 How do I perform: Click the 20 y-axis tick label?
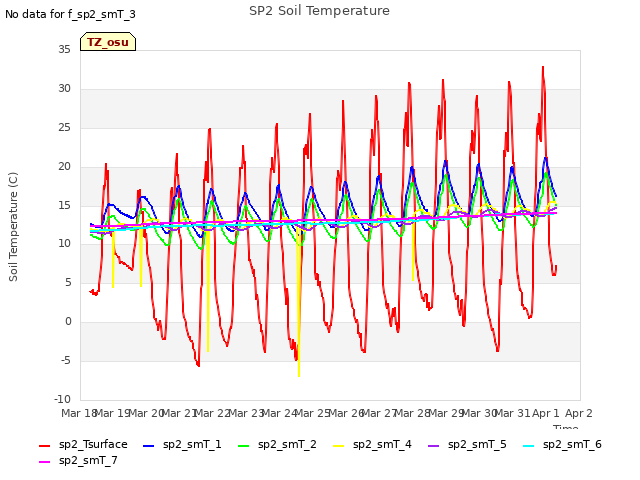64,167
